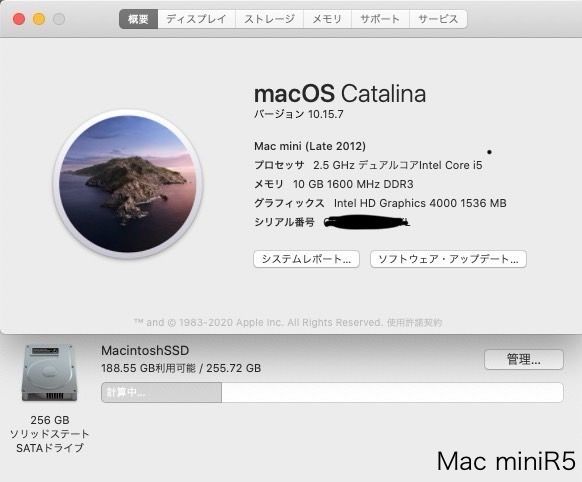This screenshot has height=482, width=582.
Task: Click the MacintoshSSD hard drive icon
Action: (49, 373)
